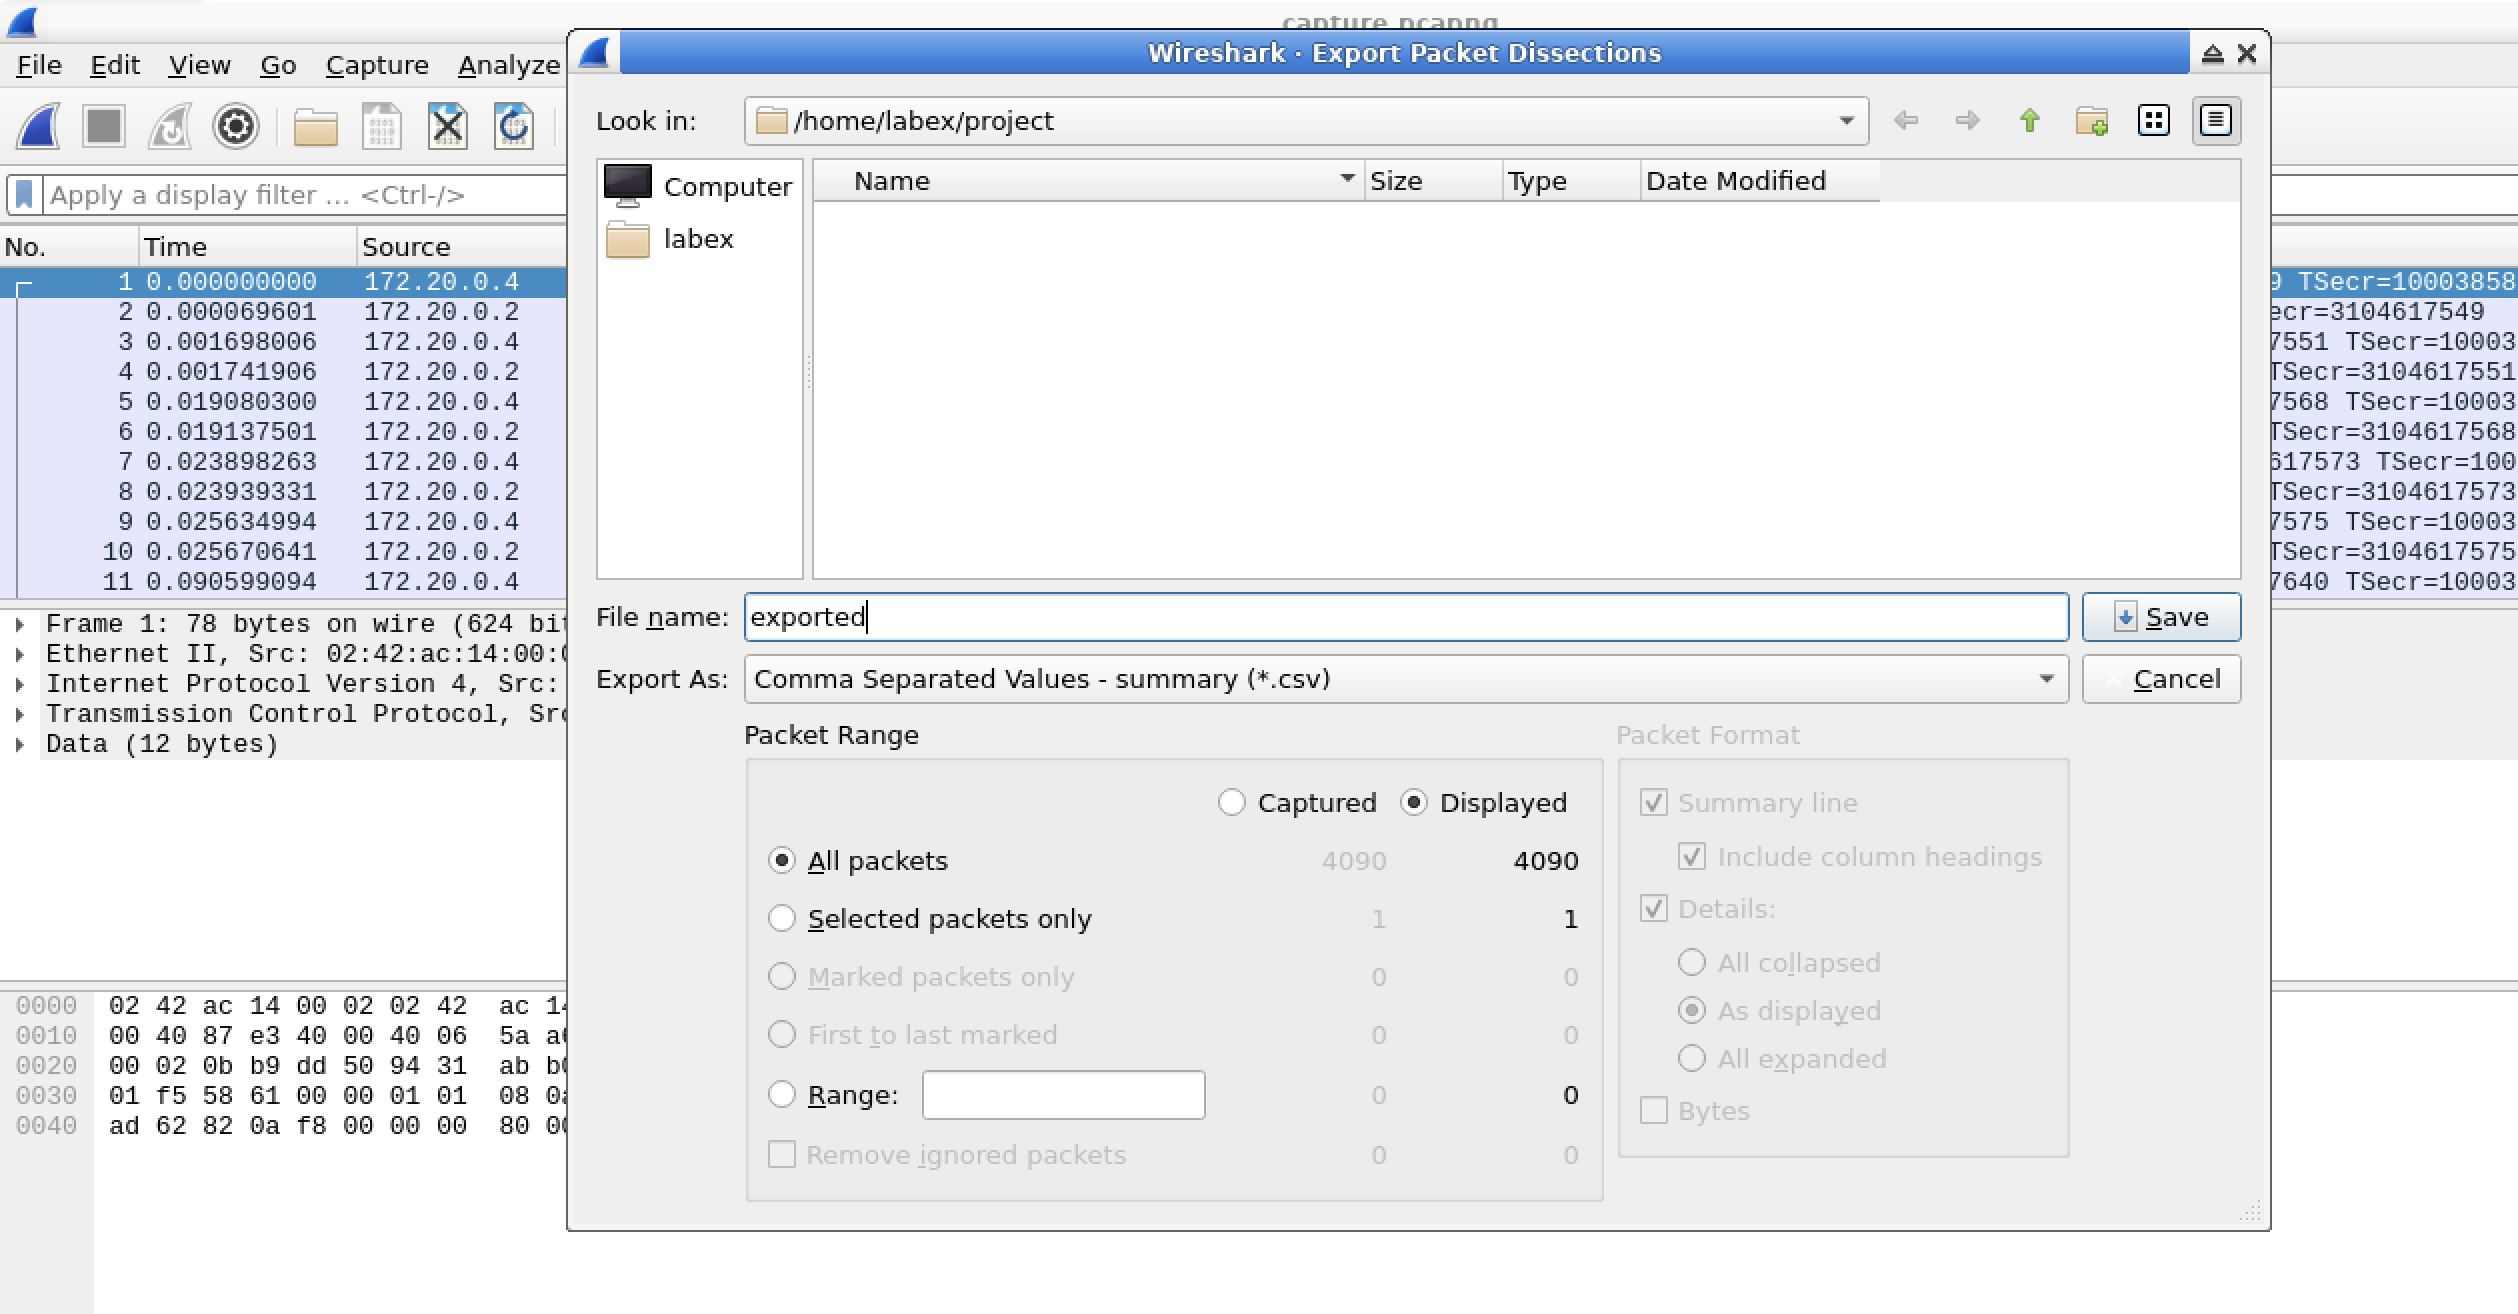The width and height of the screenshot is (2518, 1314).
Task: Close the capture file with the X icon
Action: [447, 127]
